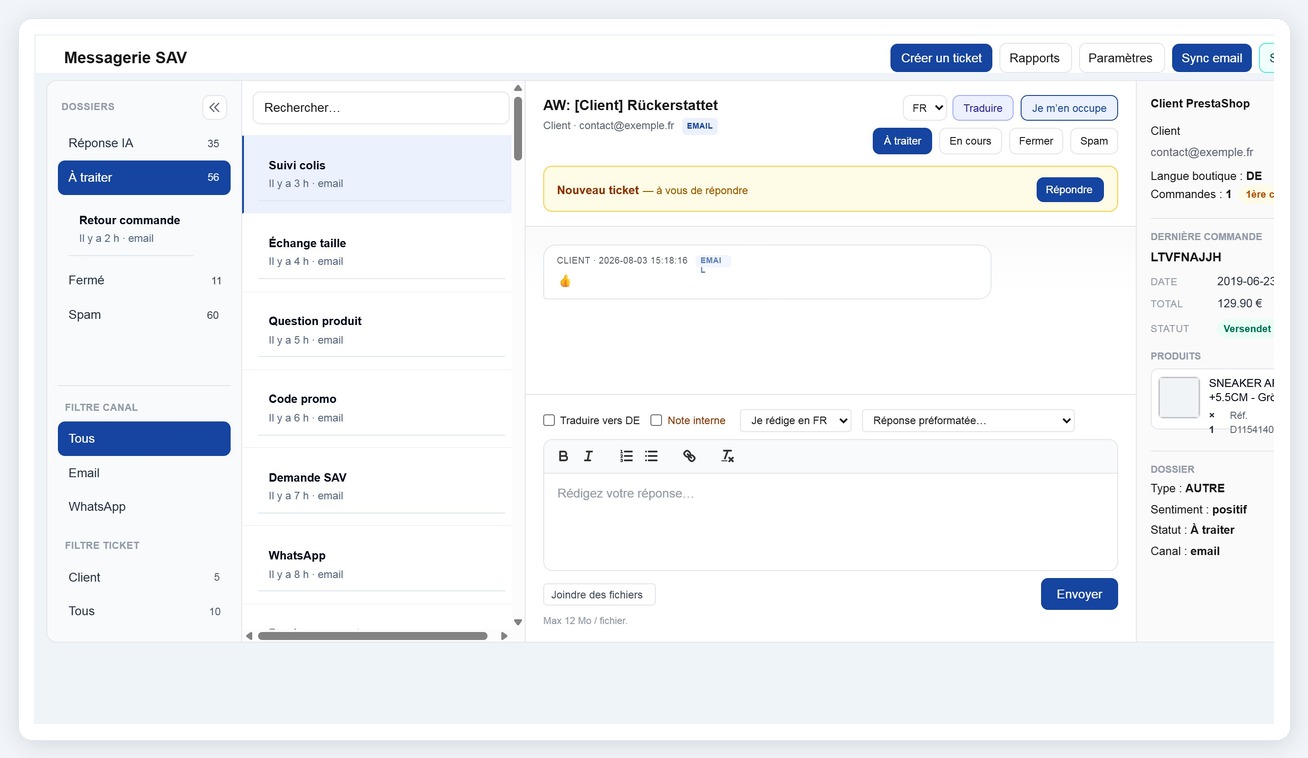Image resolution: width=1308 pixels, height=758 pixels.
Task: Click the contact@exemple.fr in client panel
Action: click(x=1202, y=152)
